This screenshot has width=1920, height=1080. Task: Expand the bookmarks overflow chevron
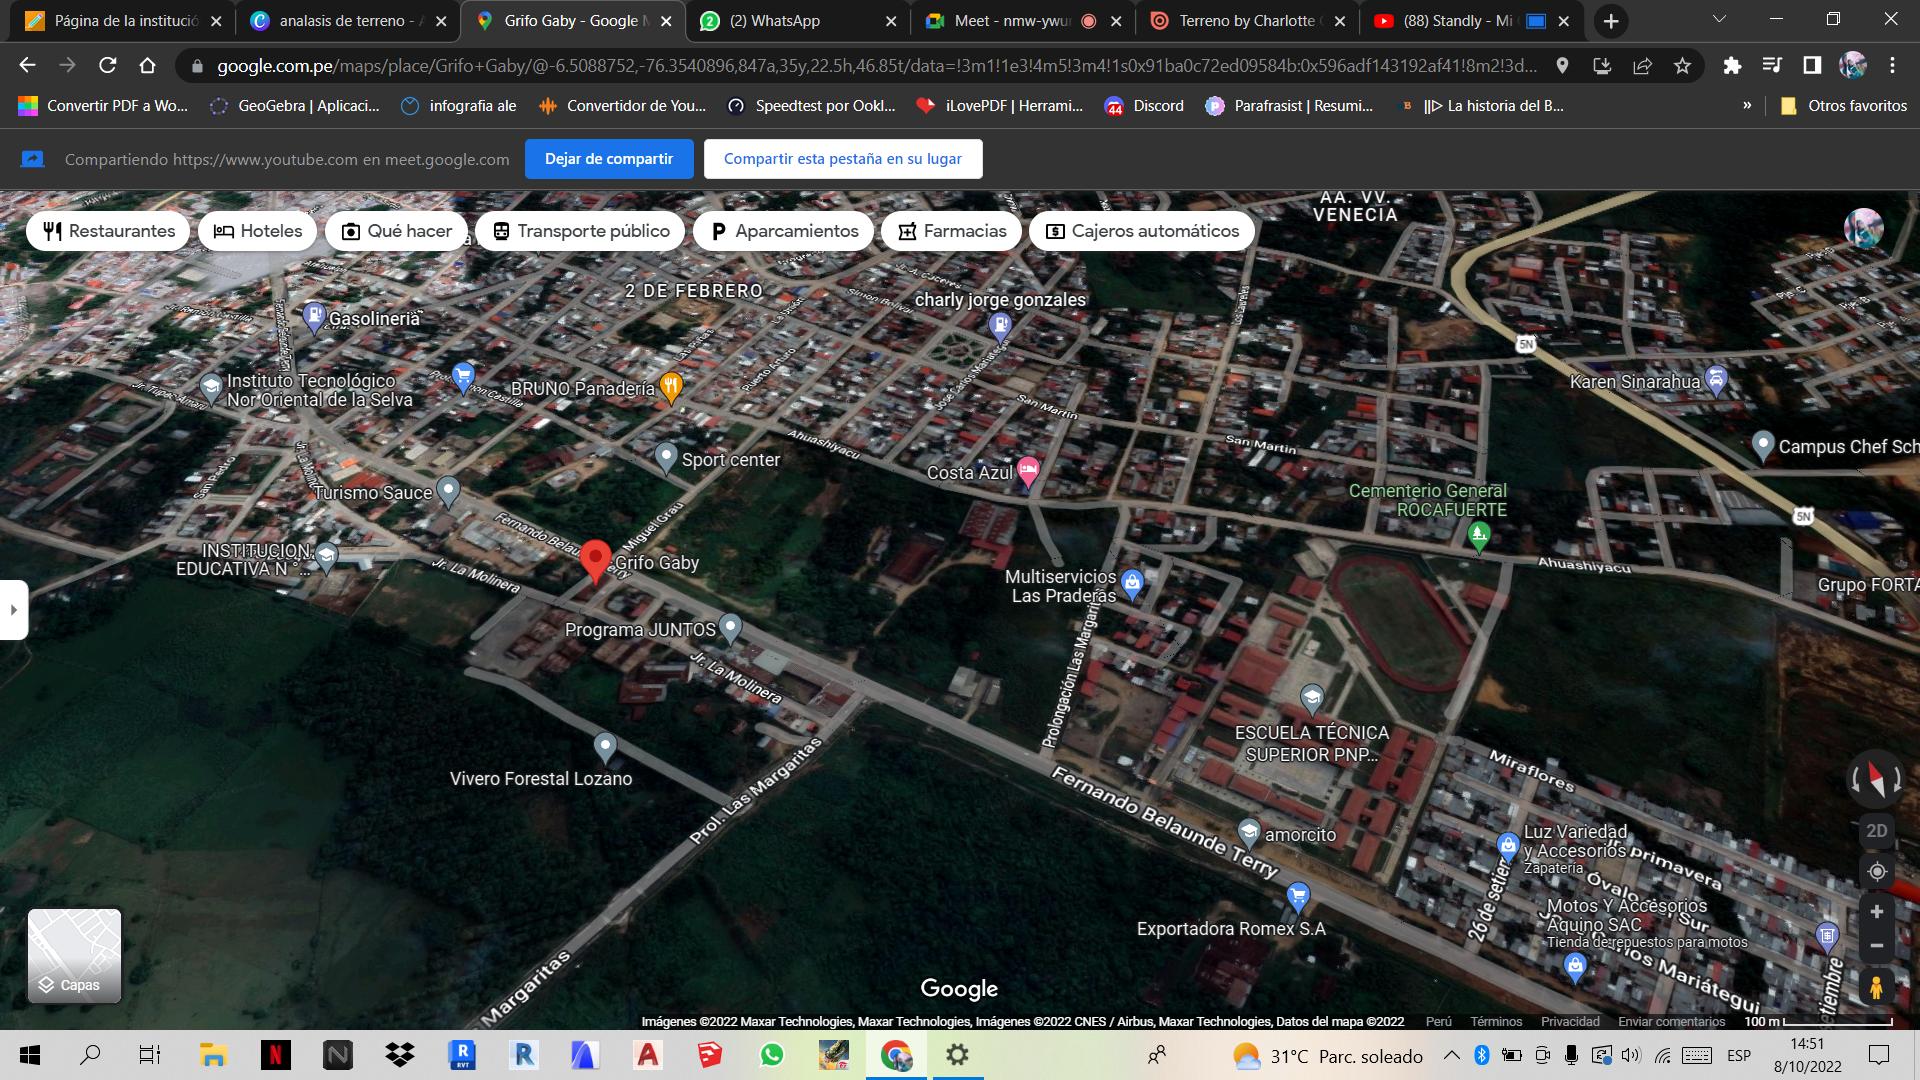tap(1746, 106)
